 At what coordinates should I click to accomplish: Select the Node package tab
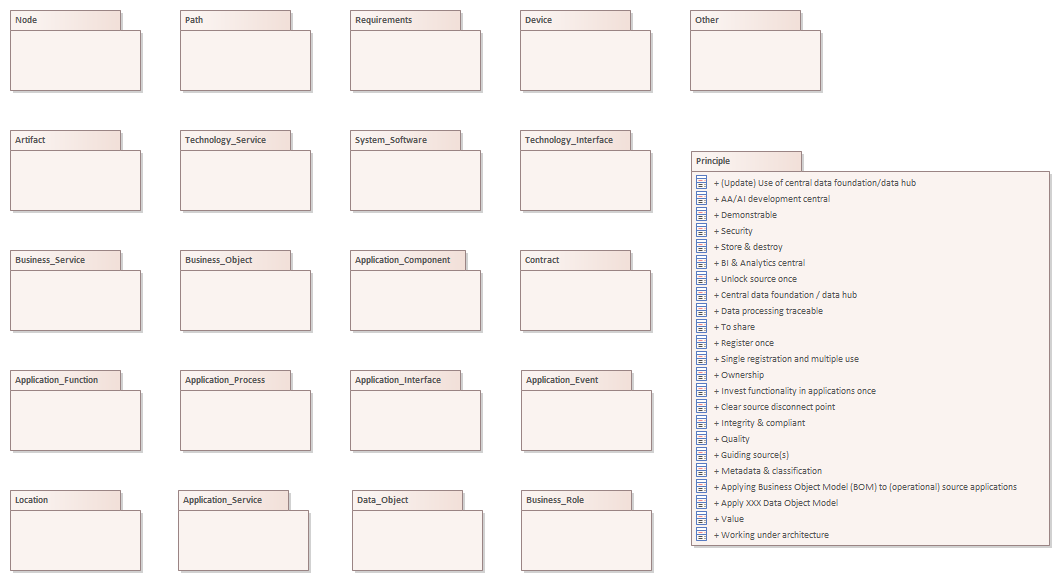(65, 20)
